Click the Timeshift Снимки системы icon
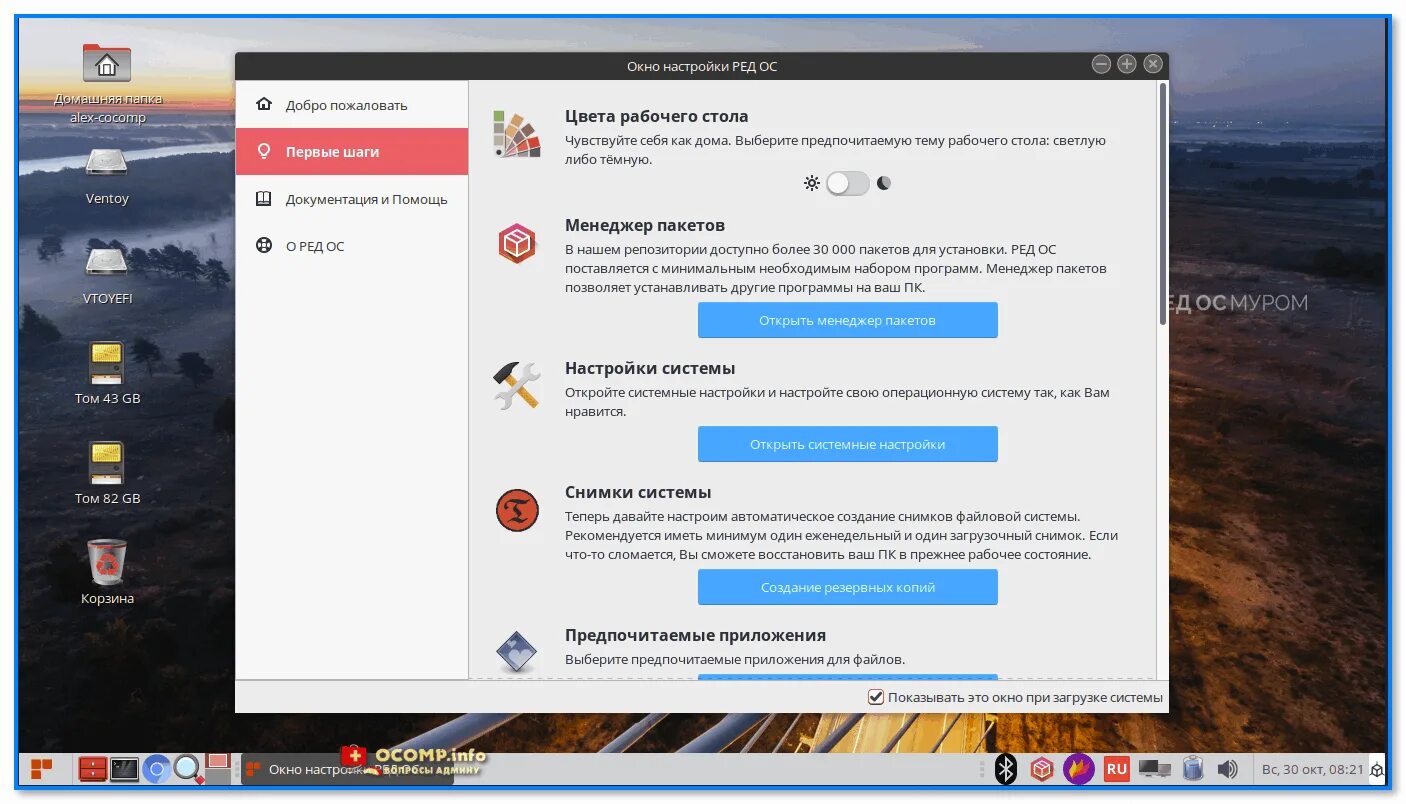The height and width of the screenshot is (804, 1406). 517,511
